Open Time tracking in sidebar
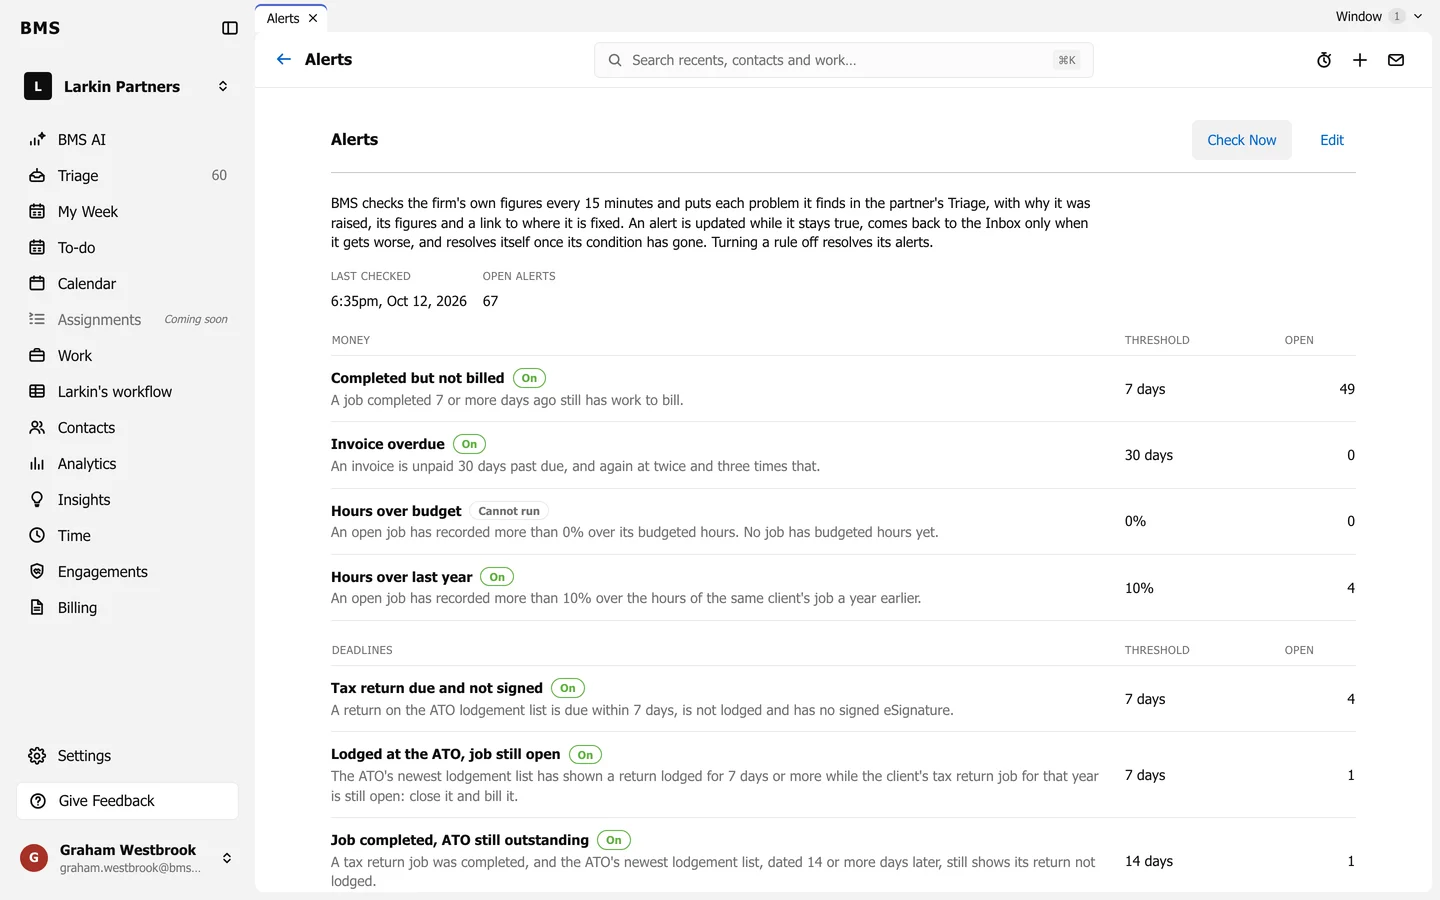This screenshot has width=1440, height=900. 128,536
